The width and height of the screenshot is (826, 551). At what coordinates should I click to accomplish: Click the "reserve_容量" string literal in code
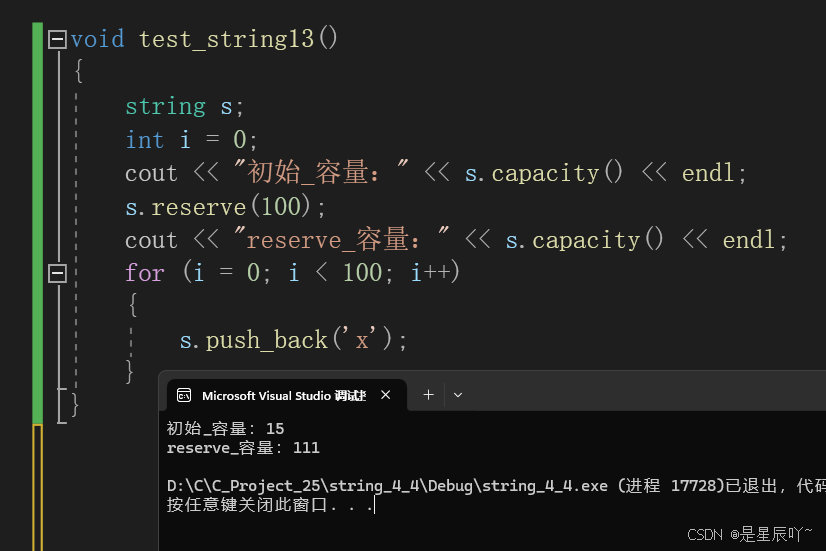pos(342,240)
